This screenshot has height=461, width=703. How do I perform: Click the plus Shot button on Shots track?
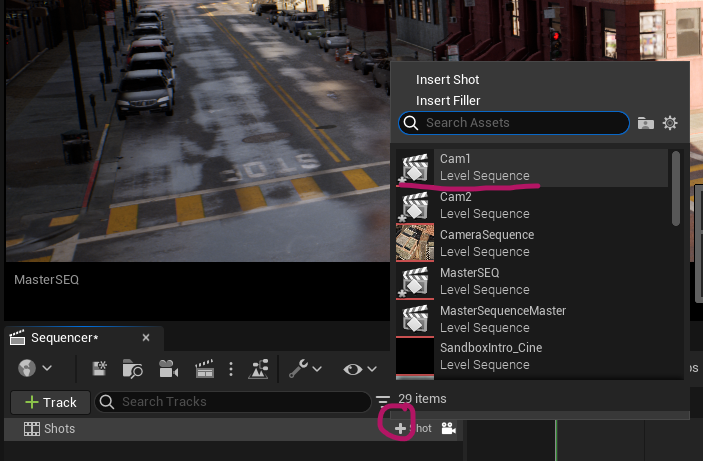[413, 429]
